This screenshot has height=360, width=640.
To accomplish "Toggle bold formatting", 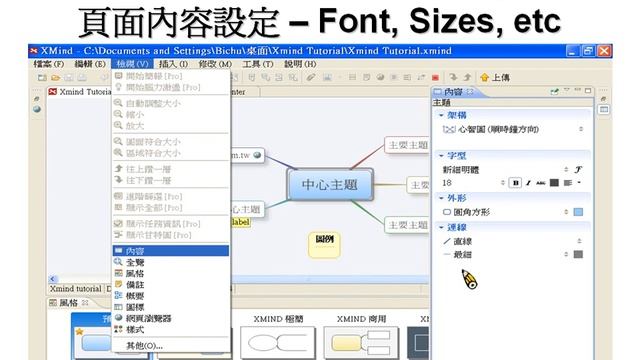I will pyautogui.click(x=516, y=183).
